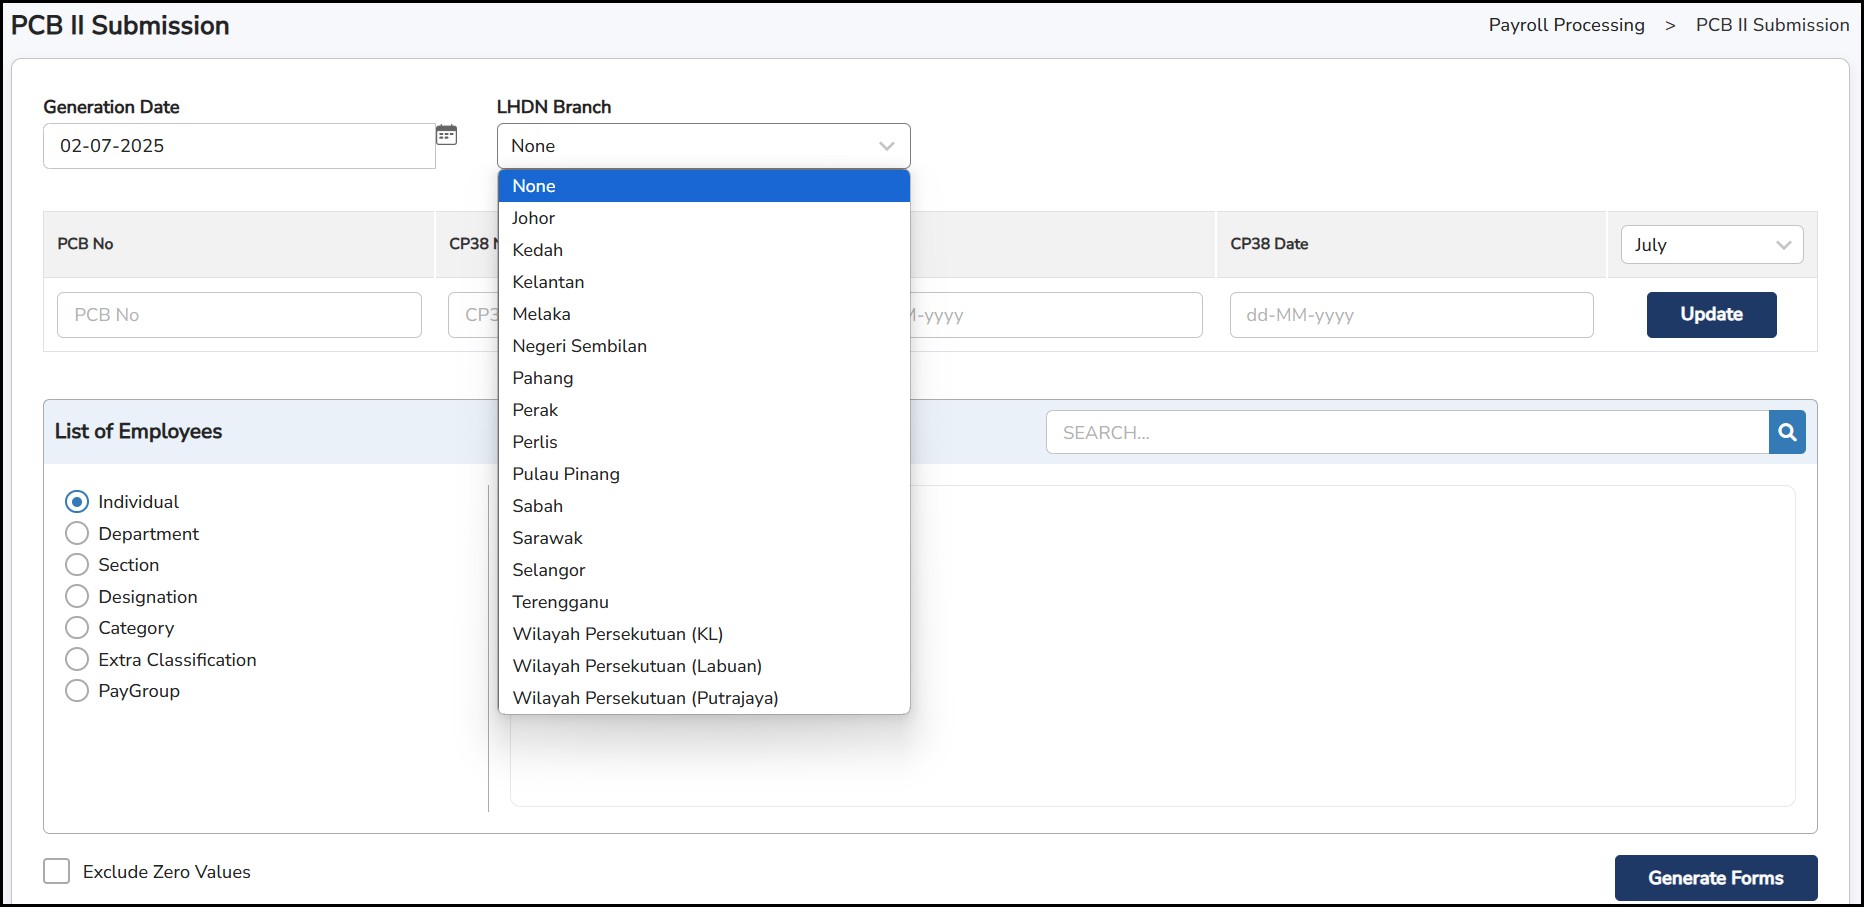Go to Payroll Processing breadcrumb
Viewport: 1864px width, 907px height.
tap(1566, 25)
